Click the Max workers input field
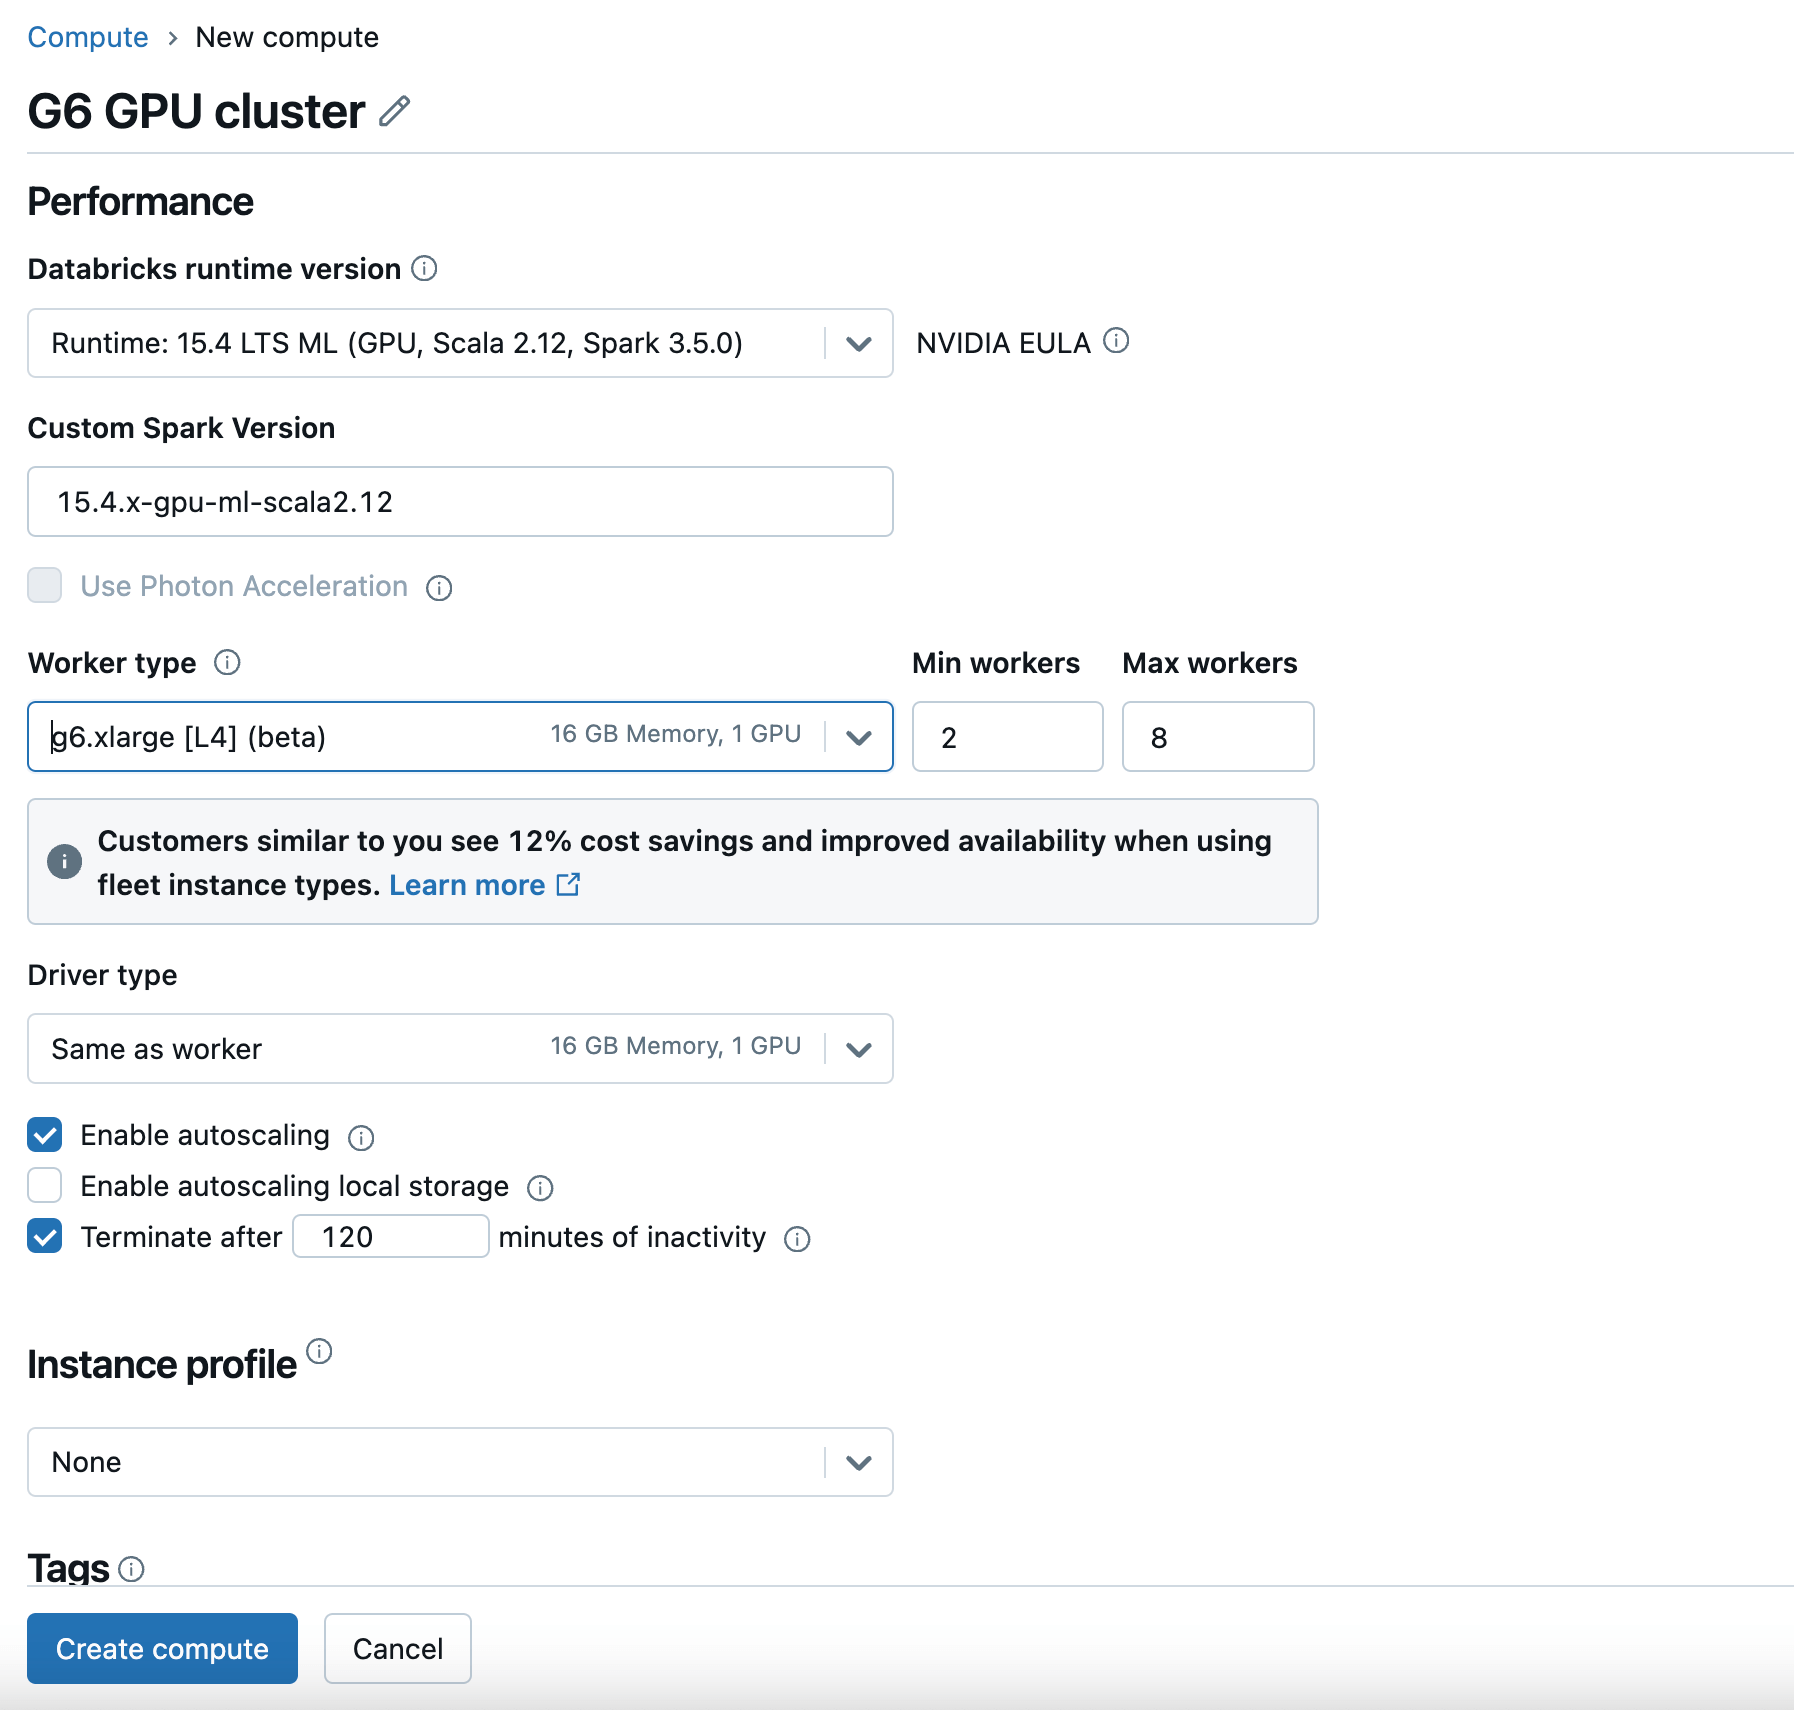The image size is (1794, 1710). click(x=1217, y=737)
